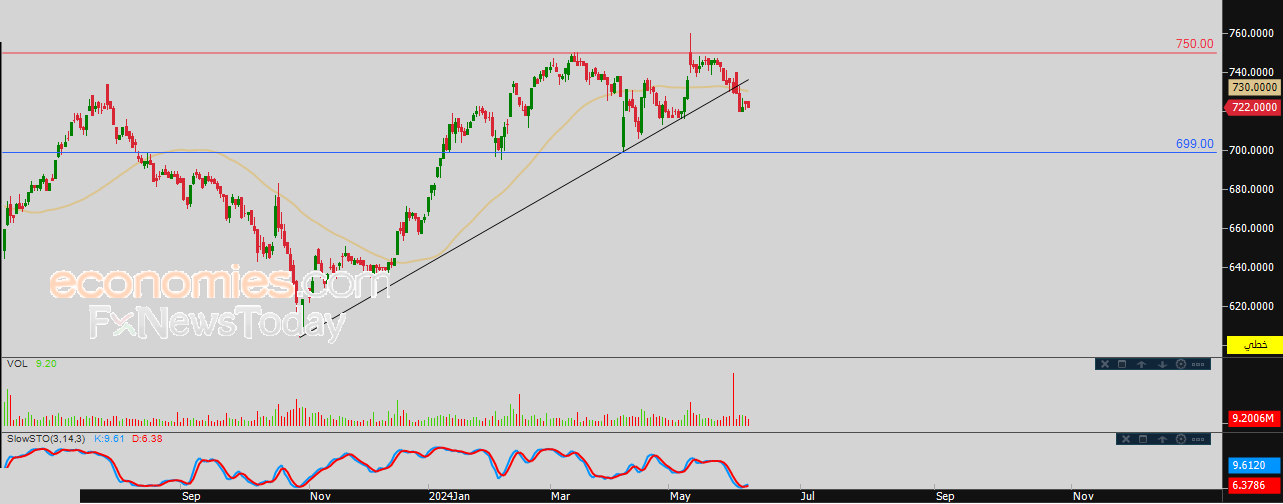The image size is (1283, 504).
Task: Click the Nov 2023 time axis label
Action: (x=320, y=495)
